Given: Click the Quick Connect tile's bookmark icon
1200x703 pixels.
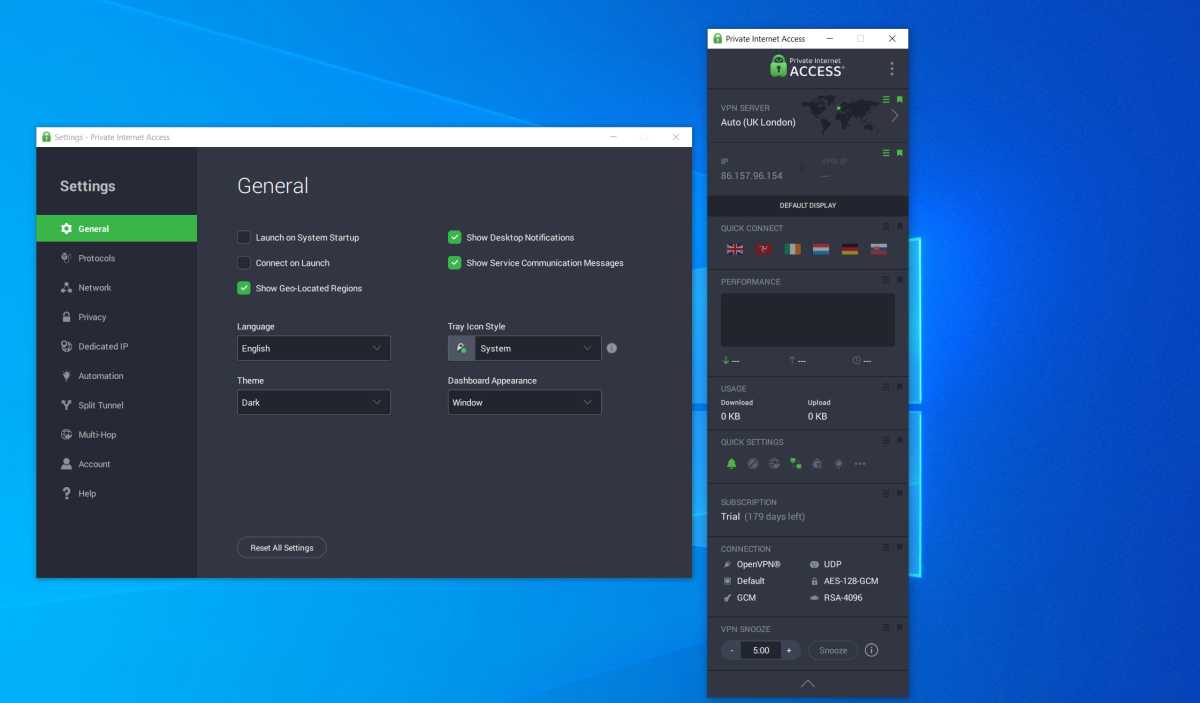Looking at the screenshot, I should tap(900, 227).
